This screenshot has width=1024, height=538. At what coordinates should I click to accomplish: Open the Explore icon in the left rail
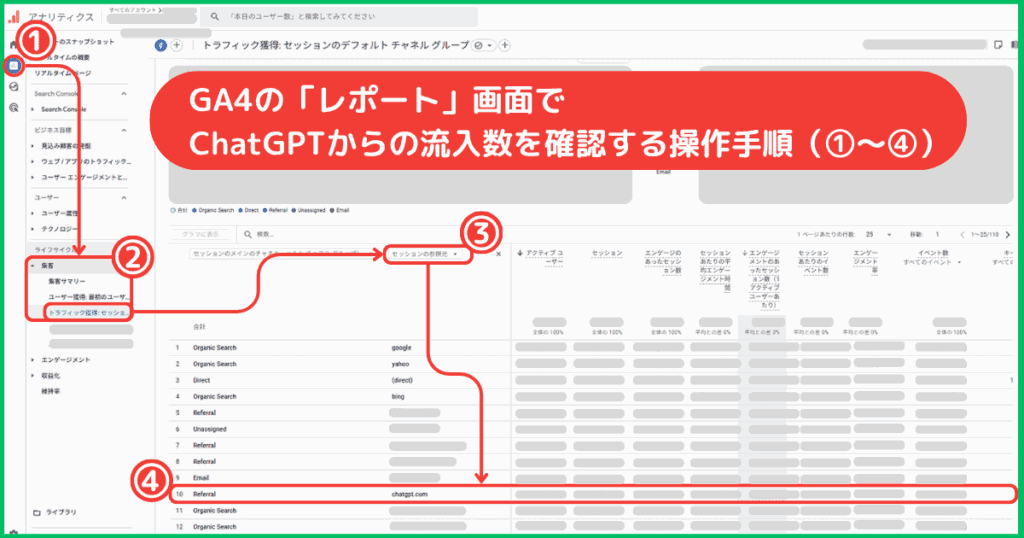pyautogui.click(x=14, y=87)
